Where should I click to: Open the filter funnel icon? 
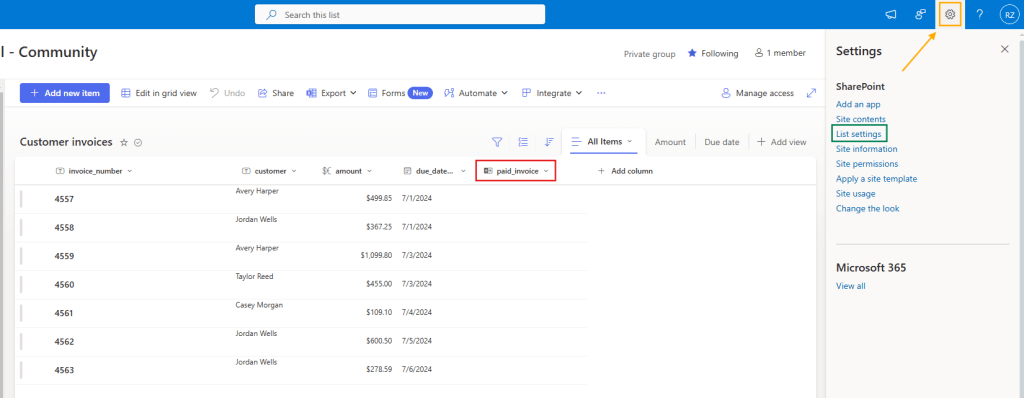(497, 141)
